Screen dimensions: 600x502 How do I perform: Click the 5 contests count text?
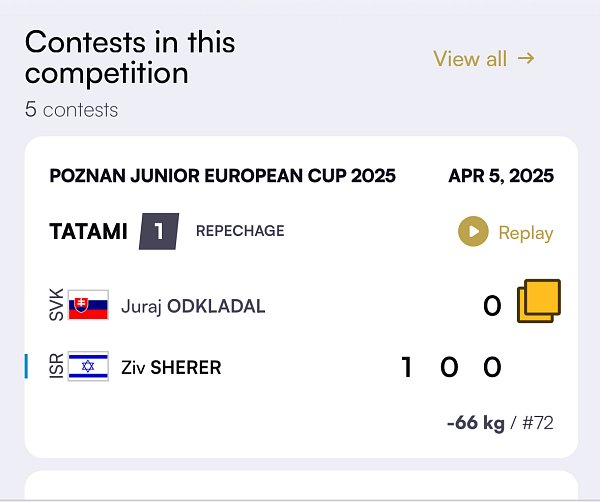point(72,110)
